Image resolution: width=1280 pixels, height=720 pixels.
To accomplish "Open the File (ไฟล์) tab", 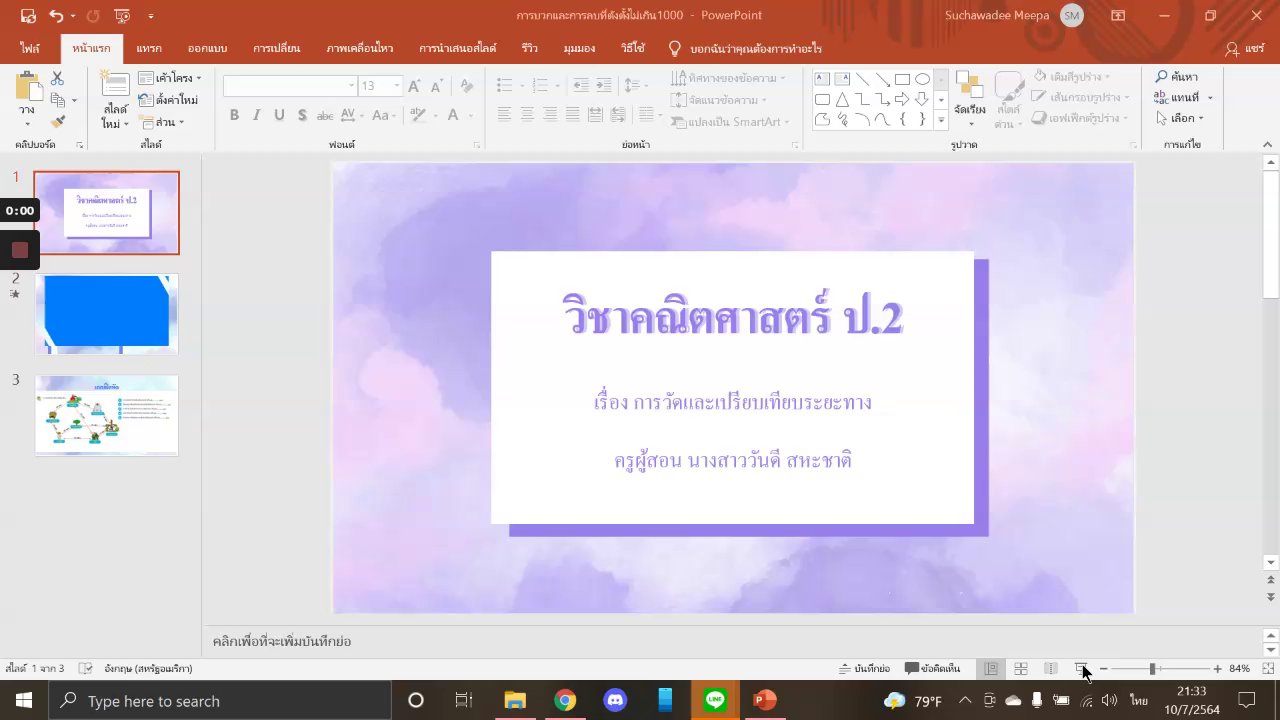I will tap(30, 48).
